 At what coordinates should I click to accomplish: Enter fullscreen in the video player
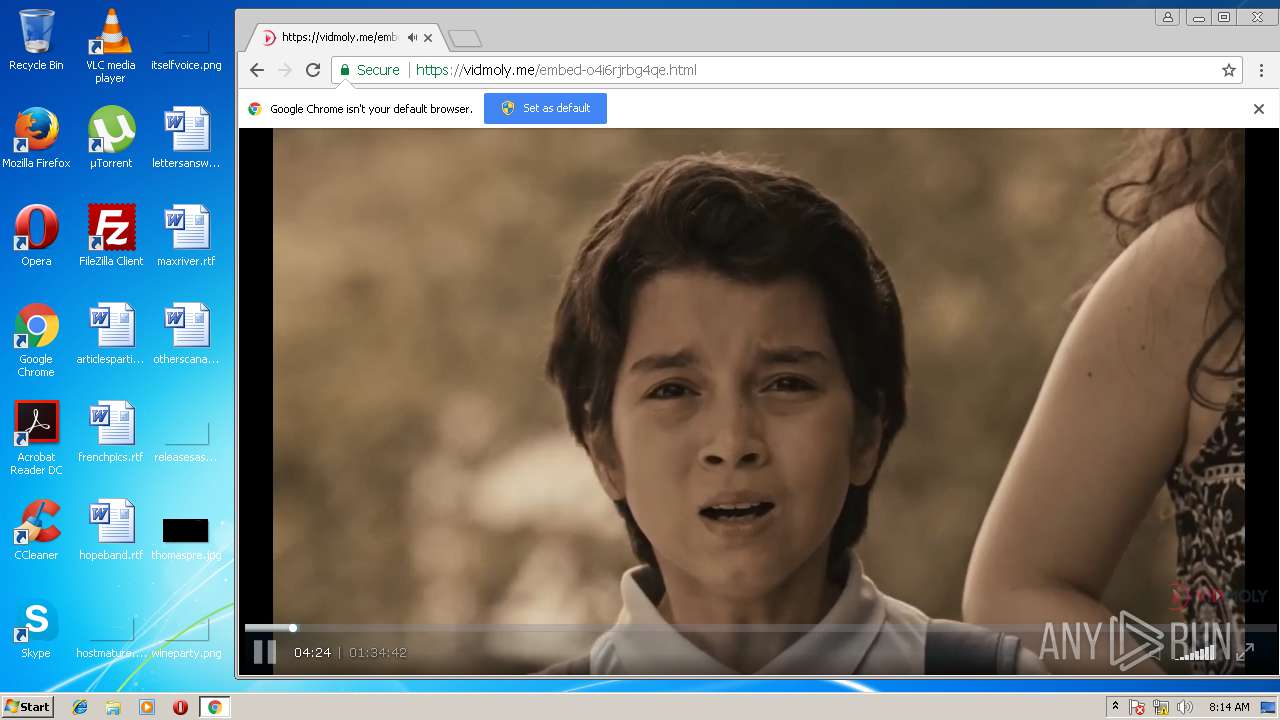(1244, 652)
